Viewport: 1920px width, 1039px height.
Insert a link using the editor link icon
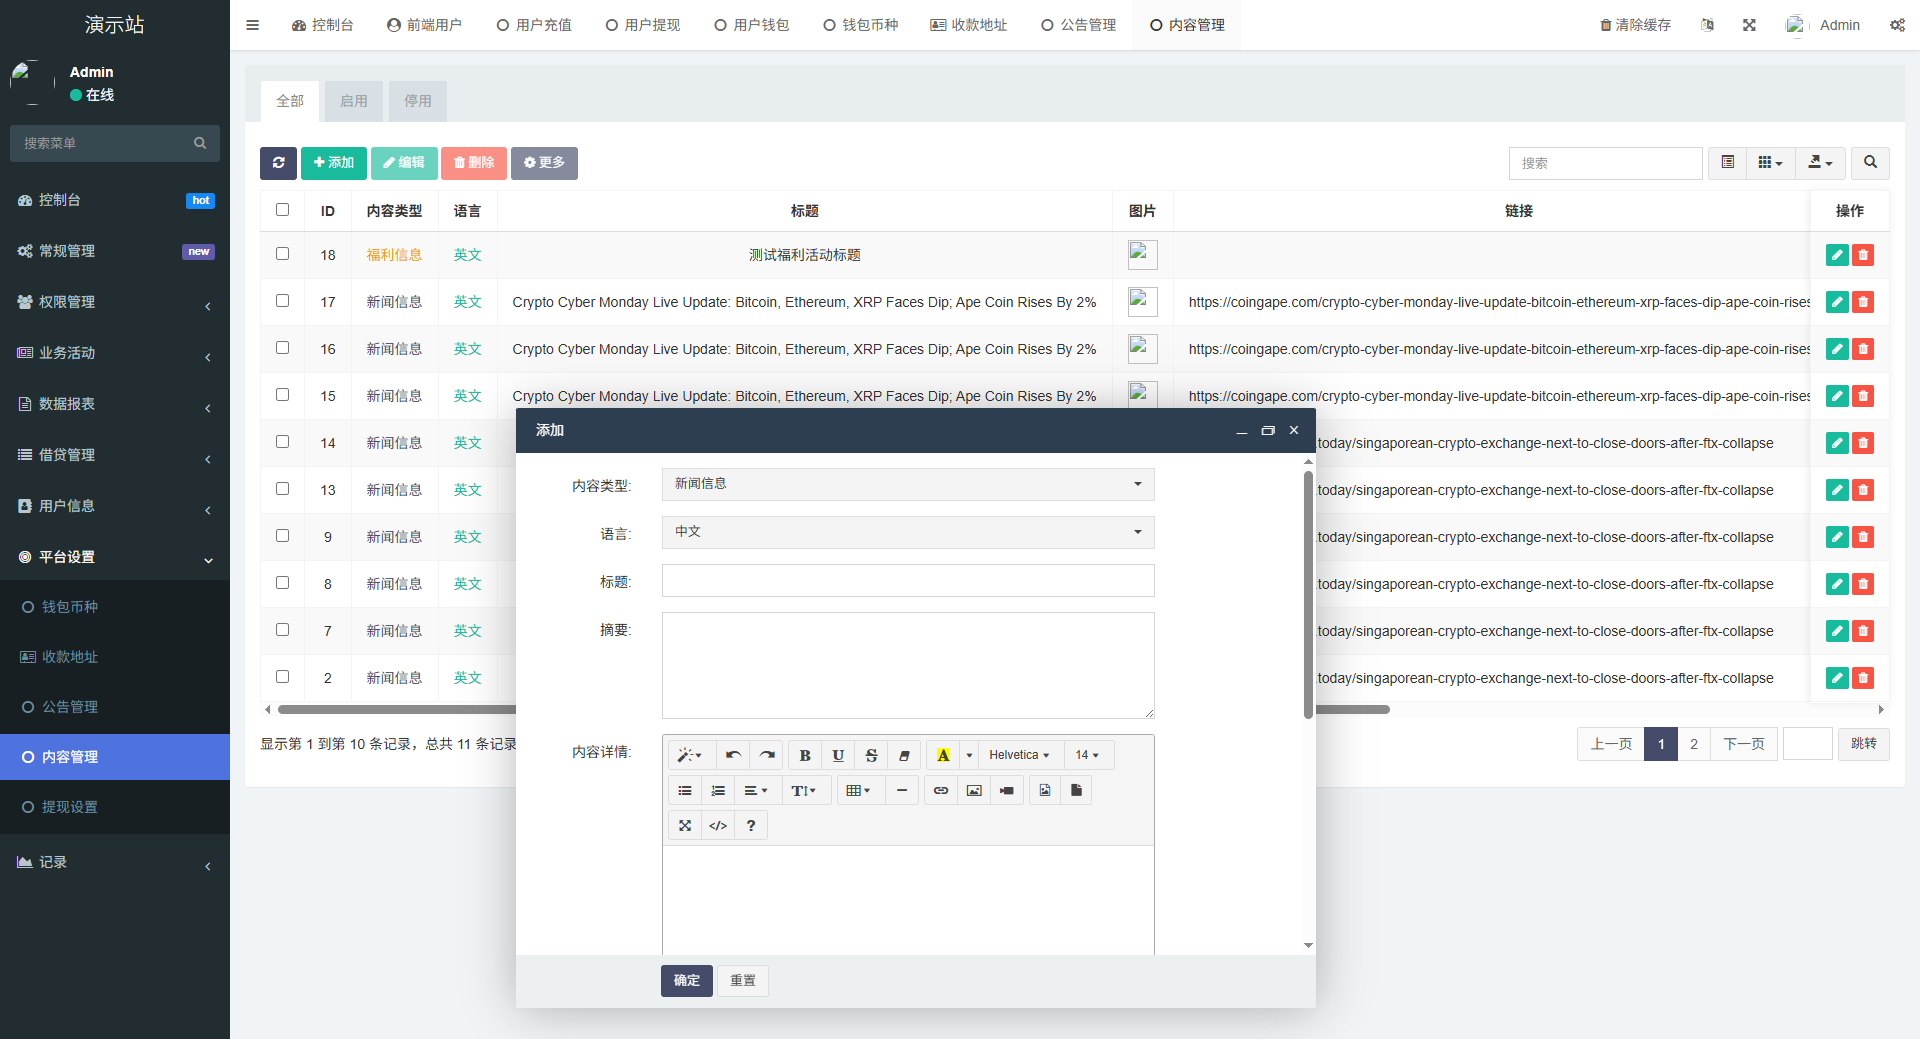point(940,790)
